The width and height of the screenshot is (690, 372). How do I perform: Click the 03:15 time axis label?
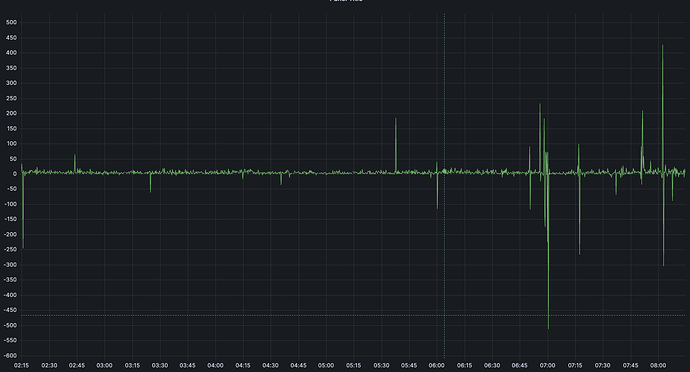132,365
